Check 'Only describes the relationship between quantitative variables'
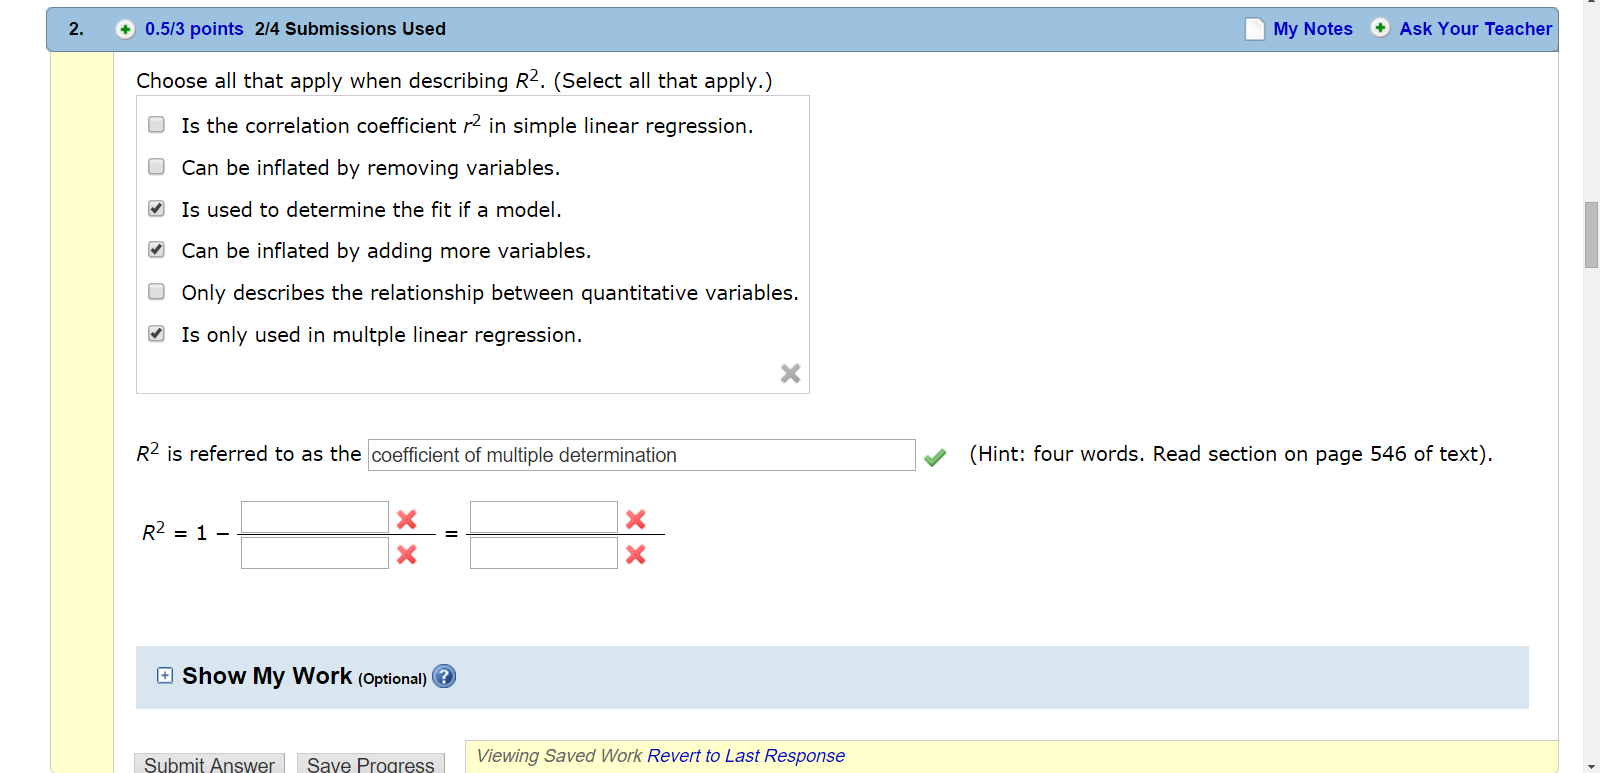The image size is (1600, 773). (156, 291)
